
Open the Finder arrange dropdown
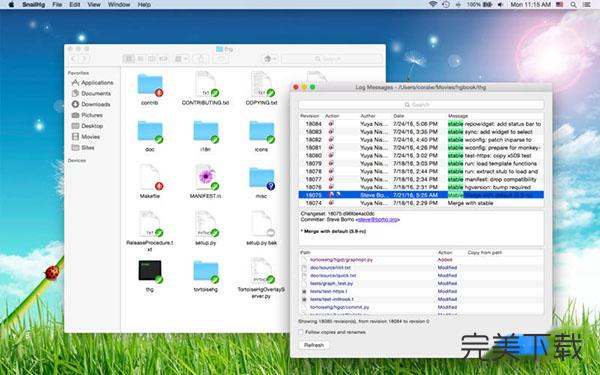[181, 59]
